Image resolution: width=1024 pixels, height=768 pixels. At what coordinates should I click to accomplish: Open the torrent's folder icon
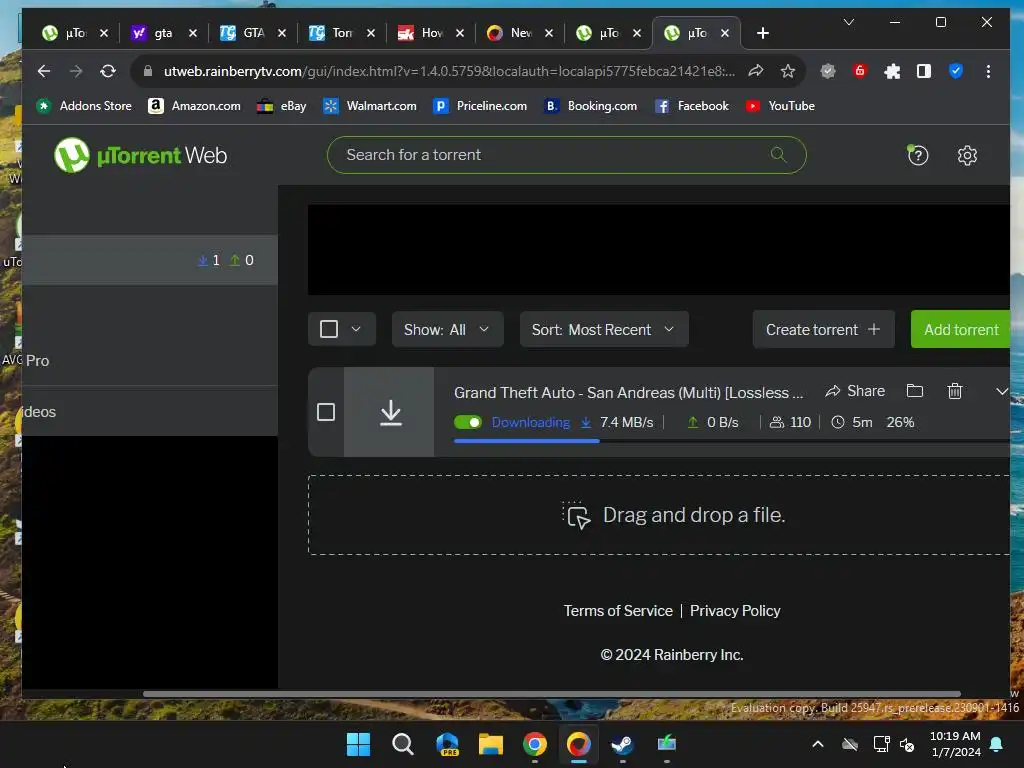pos(915,391)
